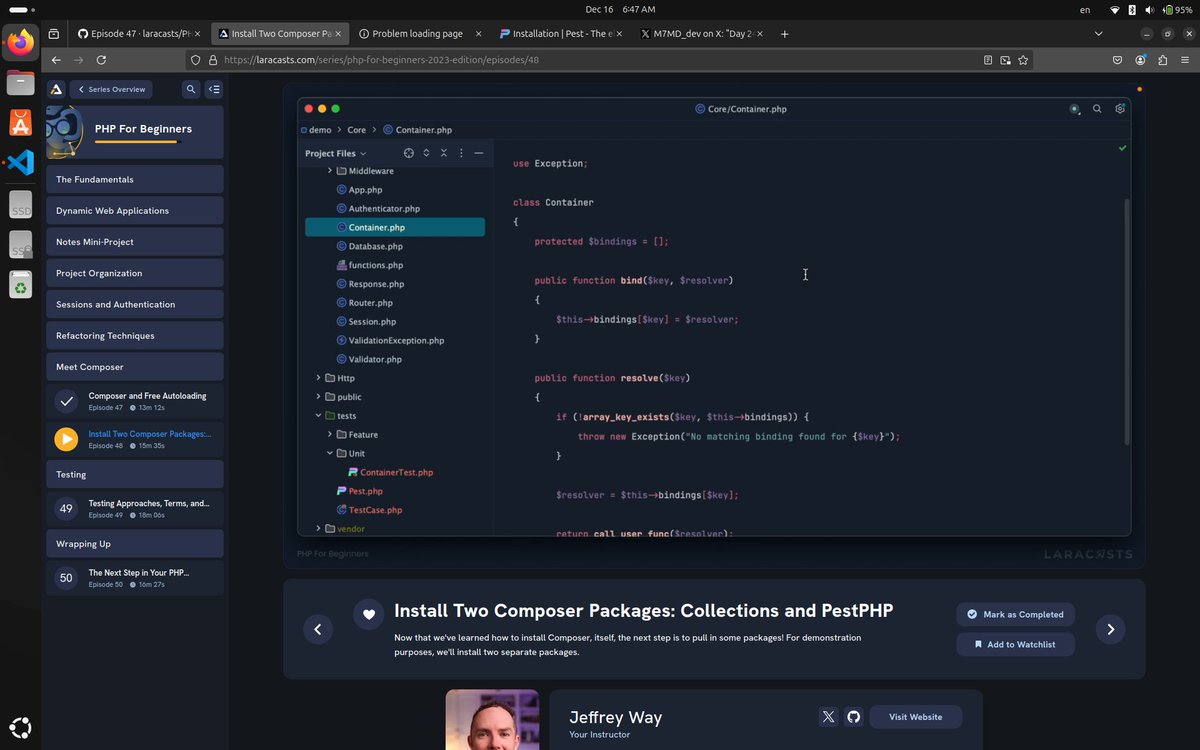The width and height of the screenshot is (1200, 750).
Task: Open a new tab with the plus icon
Action: pos(784,34)
